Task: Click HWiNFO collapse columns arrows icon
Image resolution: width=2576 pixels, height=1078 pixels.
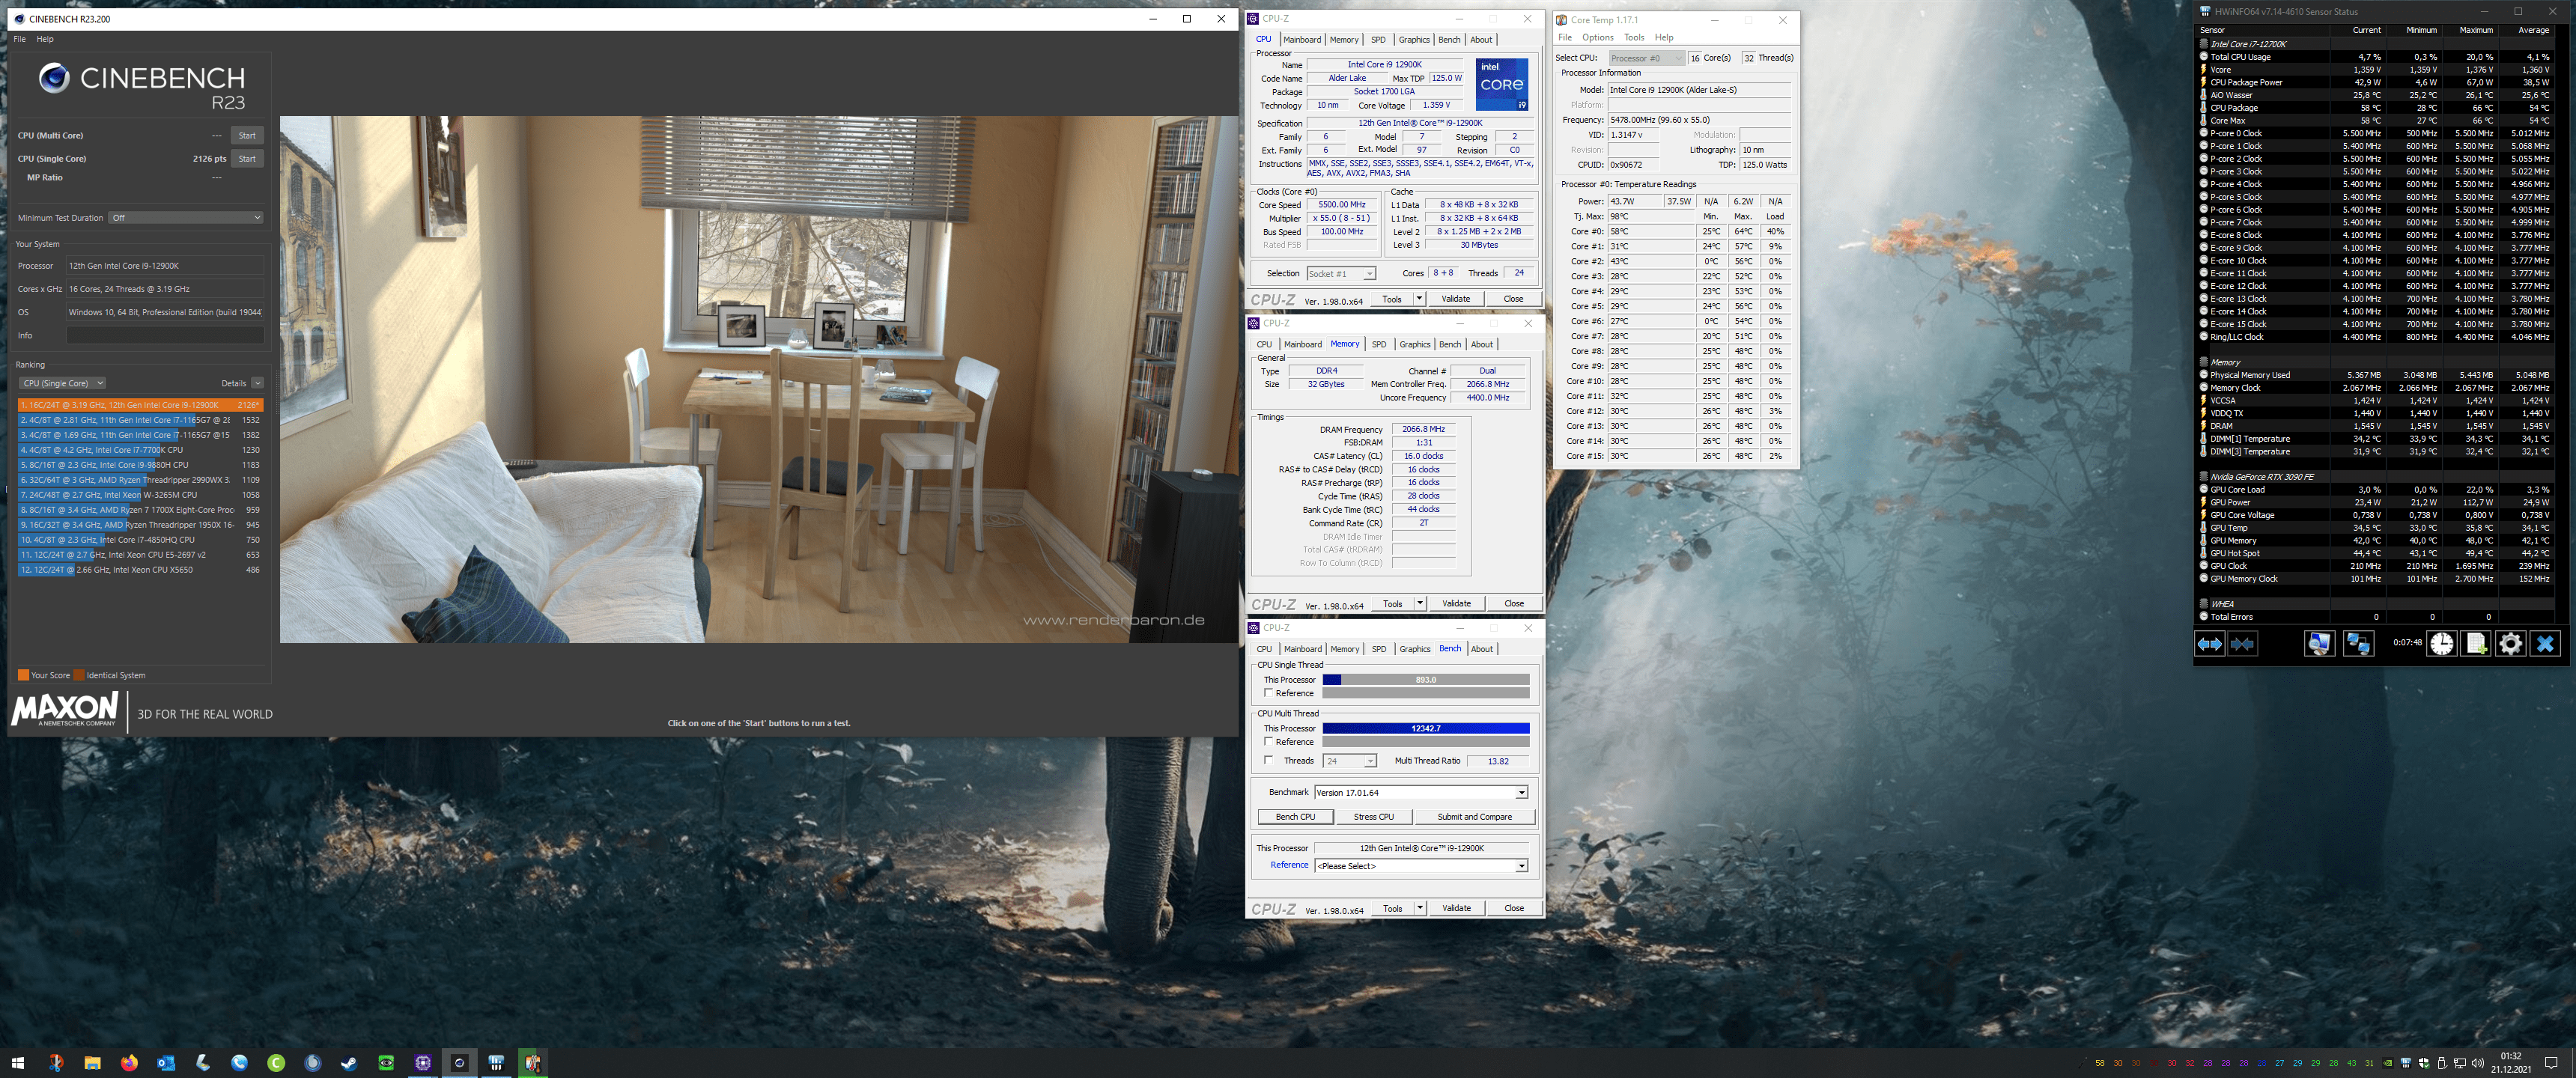Action: tap(2243, 644)
